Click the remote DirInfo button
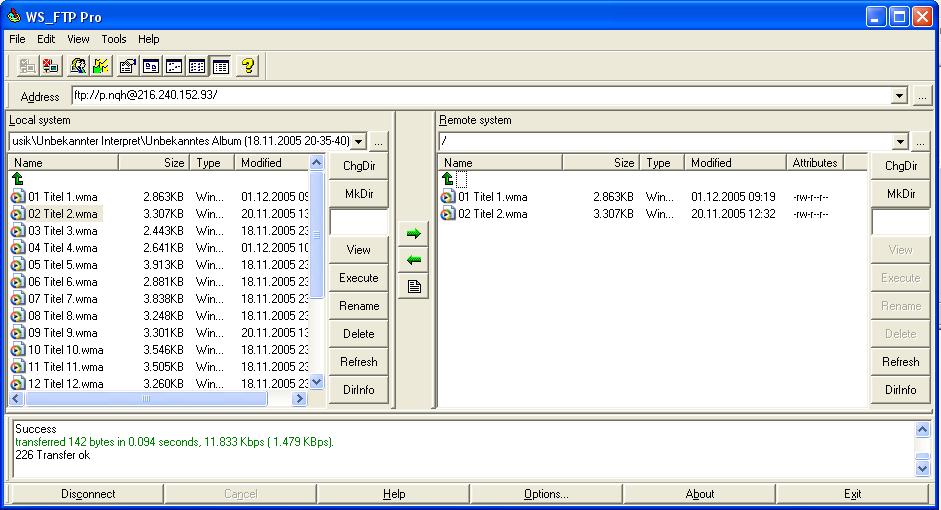Viewport: 941px width, 510px height. click(900, 389)
